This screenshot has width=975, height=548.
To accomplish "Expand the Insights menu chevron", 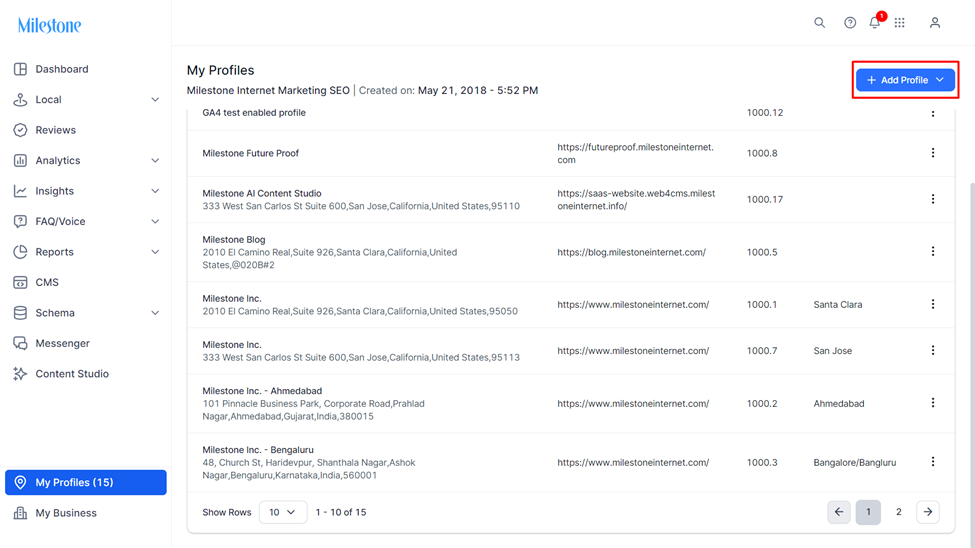I will click(155, 191).
